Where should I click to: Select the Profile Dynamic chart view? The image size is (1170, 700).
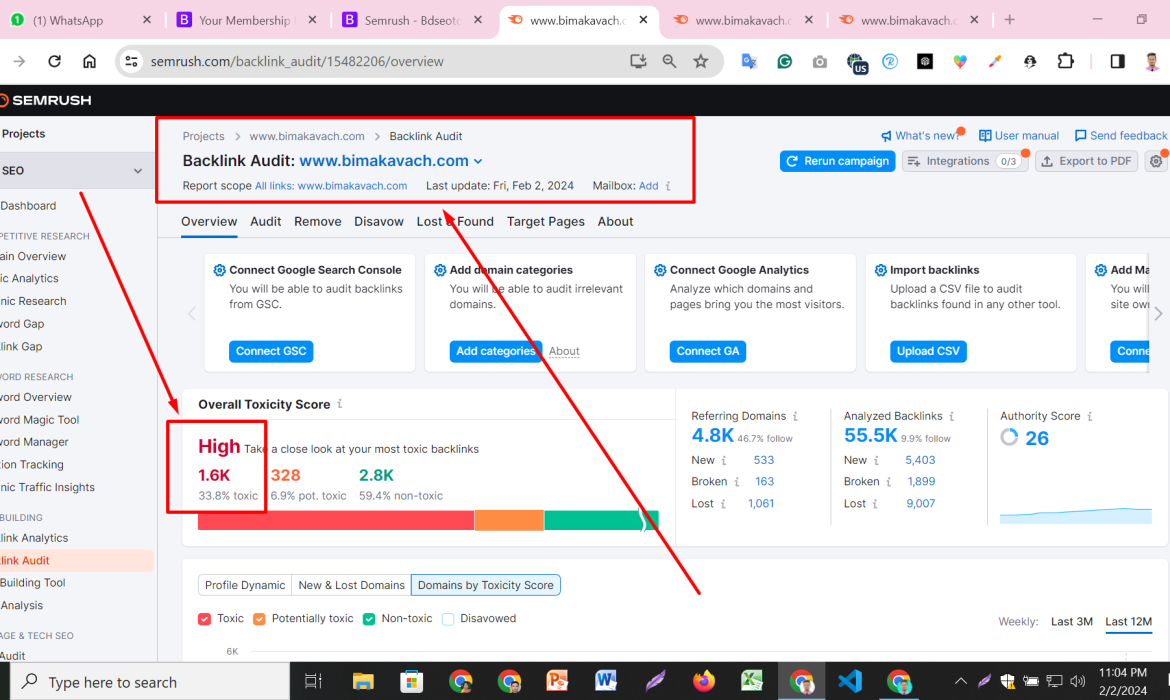tap(245, 585)
